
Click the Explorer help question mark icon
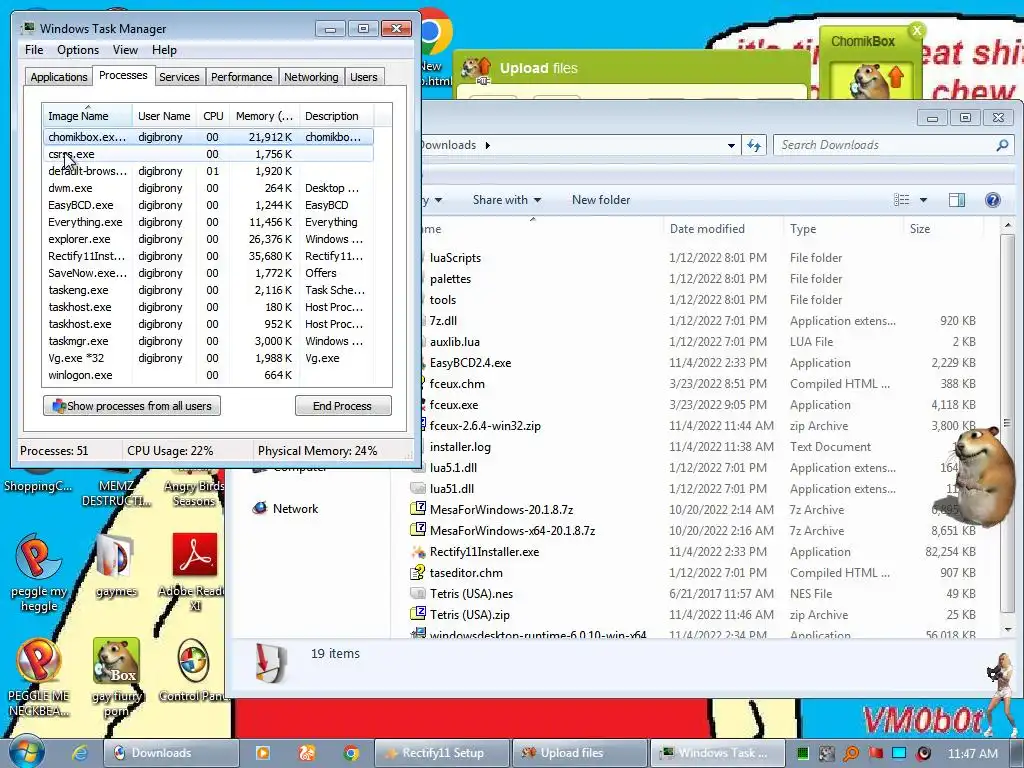point(992,200)
